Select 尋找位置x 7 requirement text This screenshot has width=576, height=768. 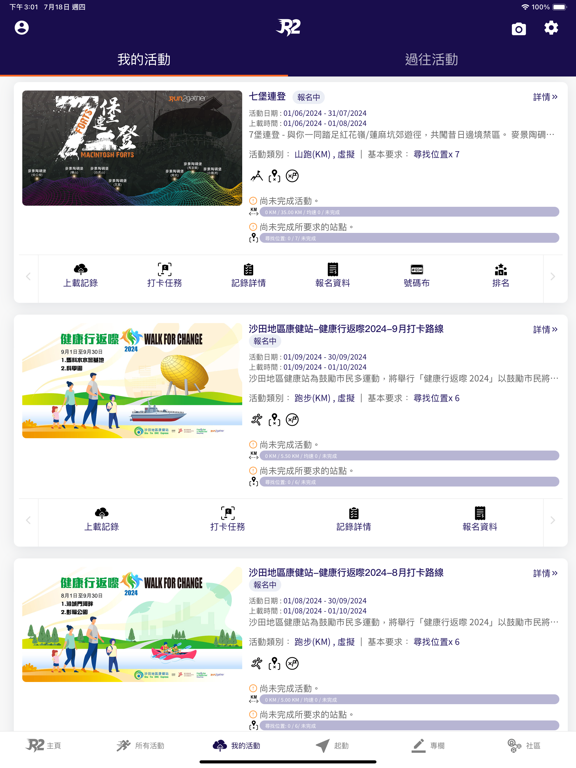[436, 154]
